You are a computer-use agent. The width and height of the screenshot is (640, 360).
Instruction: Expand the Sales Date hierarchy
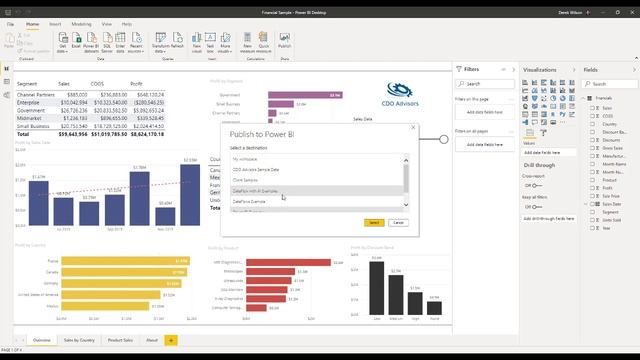pyautogui.click(x=586, y=204)
